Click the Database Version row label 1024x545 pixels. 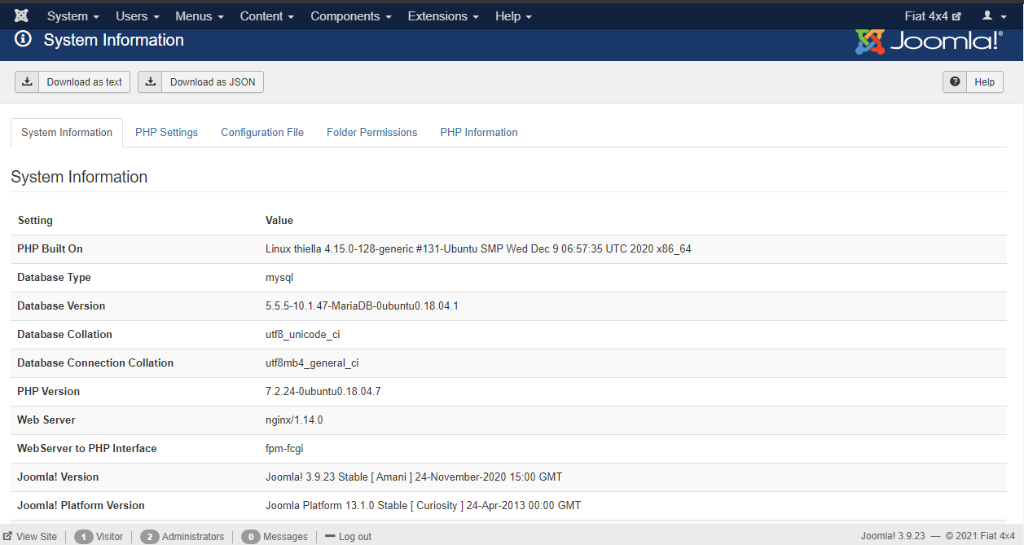pos(61,306)
